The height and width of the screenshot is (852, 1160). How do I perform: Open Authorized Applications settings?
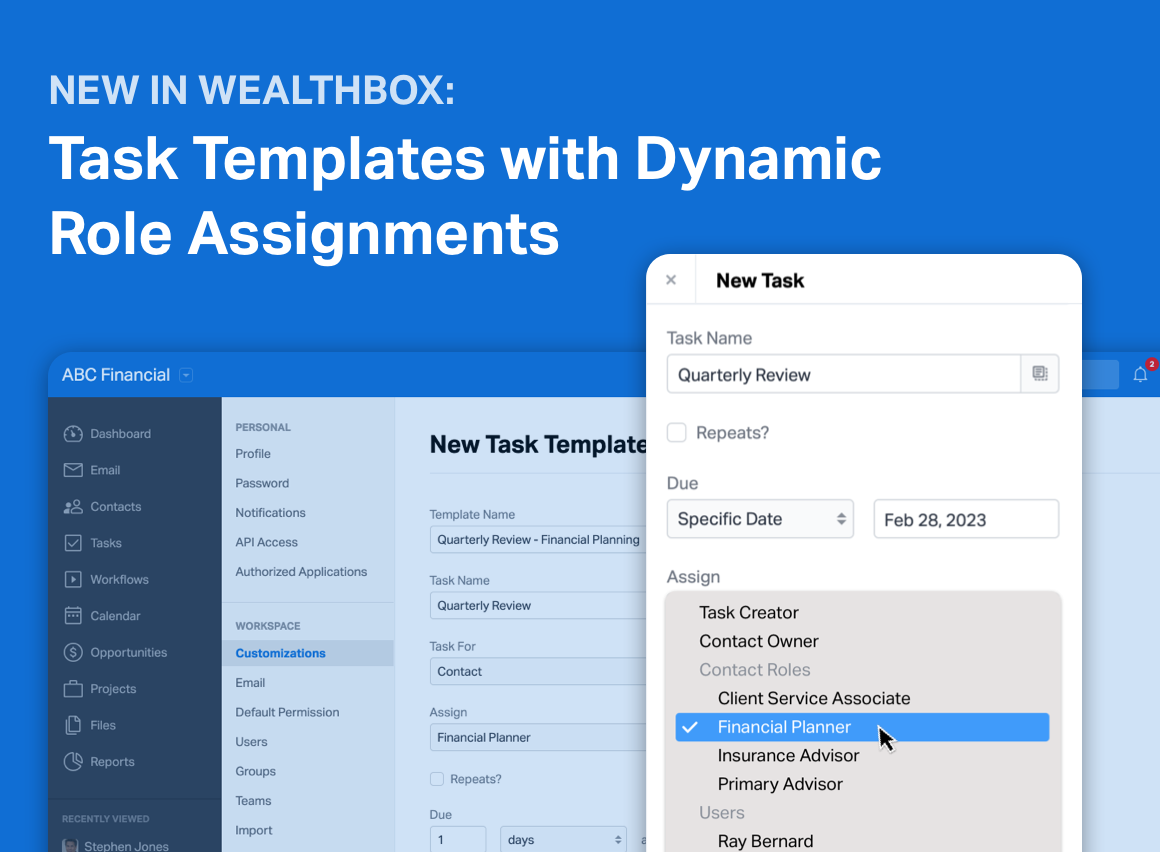(301, 572)
